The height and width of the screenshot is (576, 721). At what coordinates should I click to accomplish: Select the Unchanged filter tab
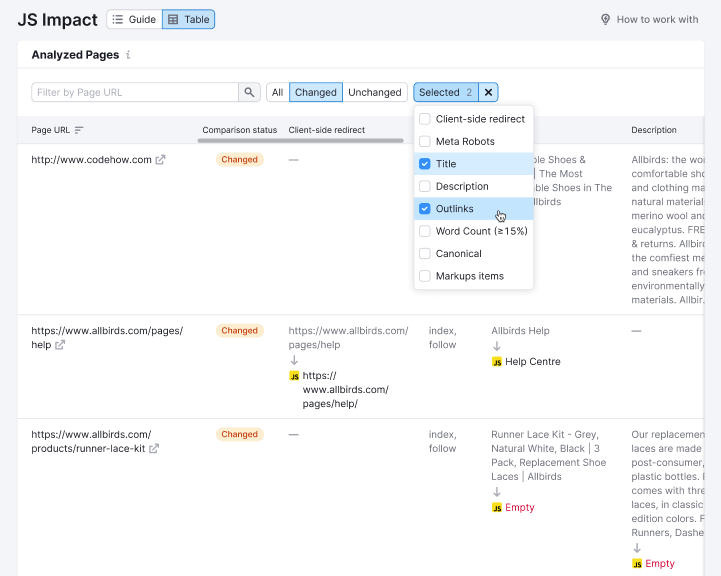point(374,92)
